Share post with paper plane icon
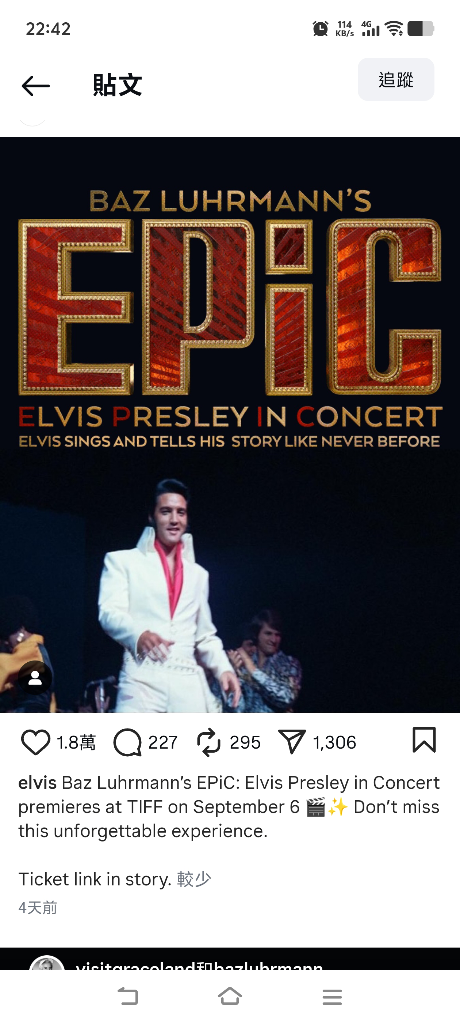 click(x=291, y=741)
